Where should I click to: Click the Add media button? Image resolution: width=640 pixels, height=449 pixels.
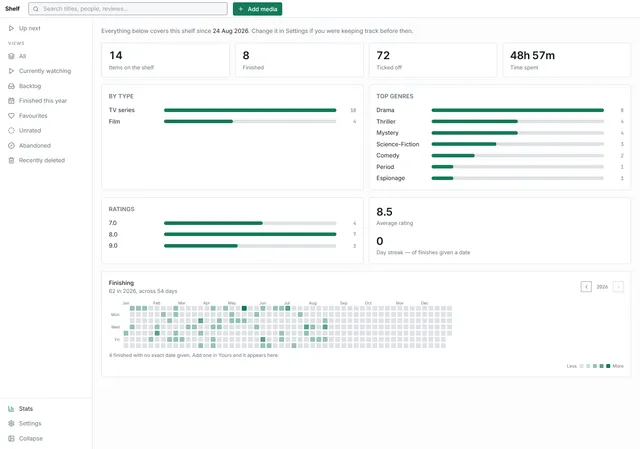258,9
